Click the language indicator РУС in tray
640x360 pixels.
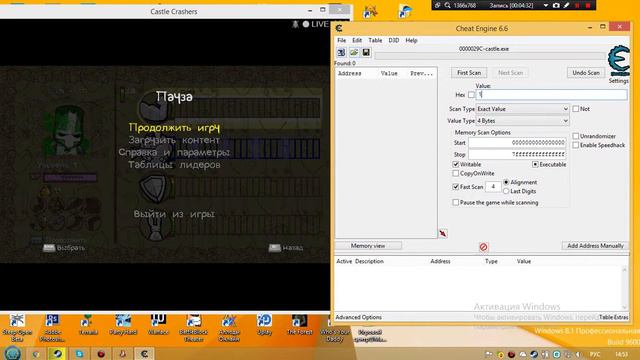595,354
